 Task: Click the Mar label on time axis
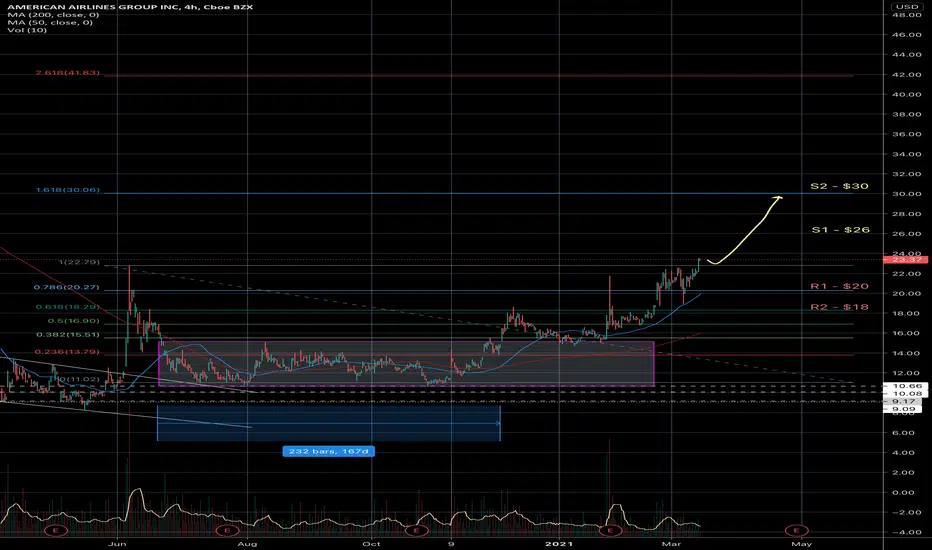tap(671, 543)
